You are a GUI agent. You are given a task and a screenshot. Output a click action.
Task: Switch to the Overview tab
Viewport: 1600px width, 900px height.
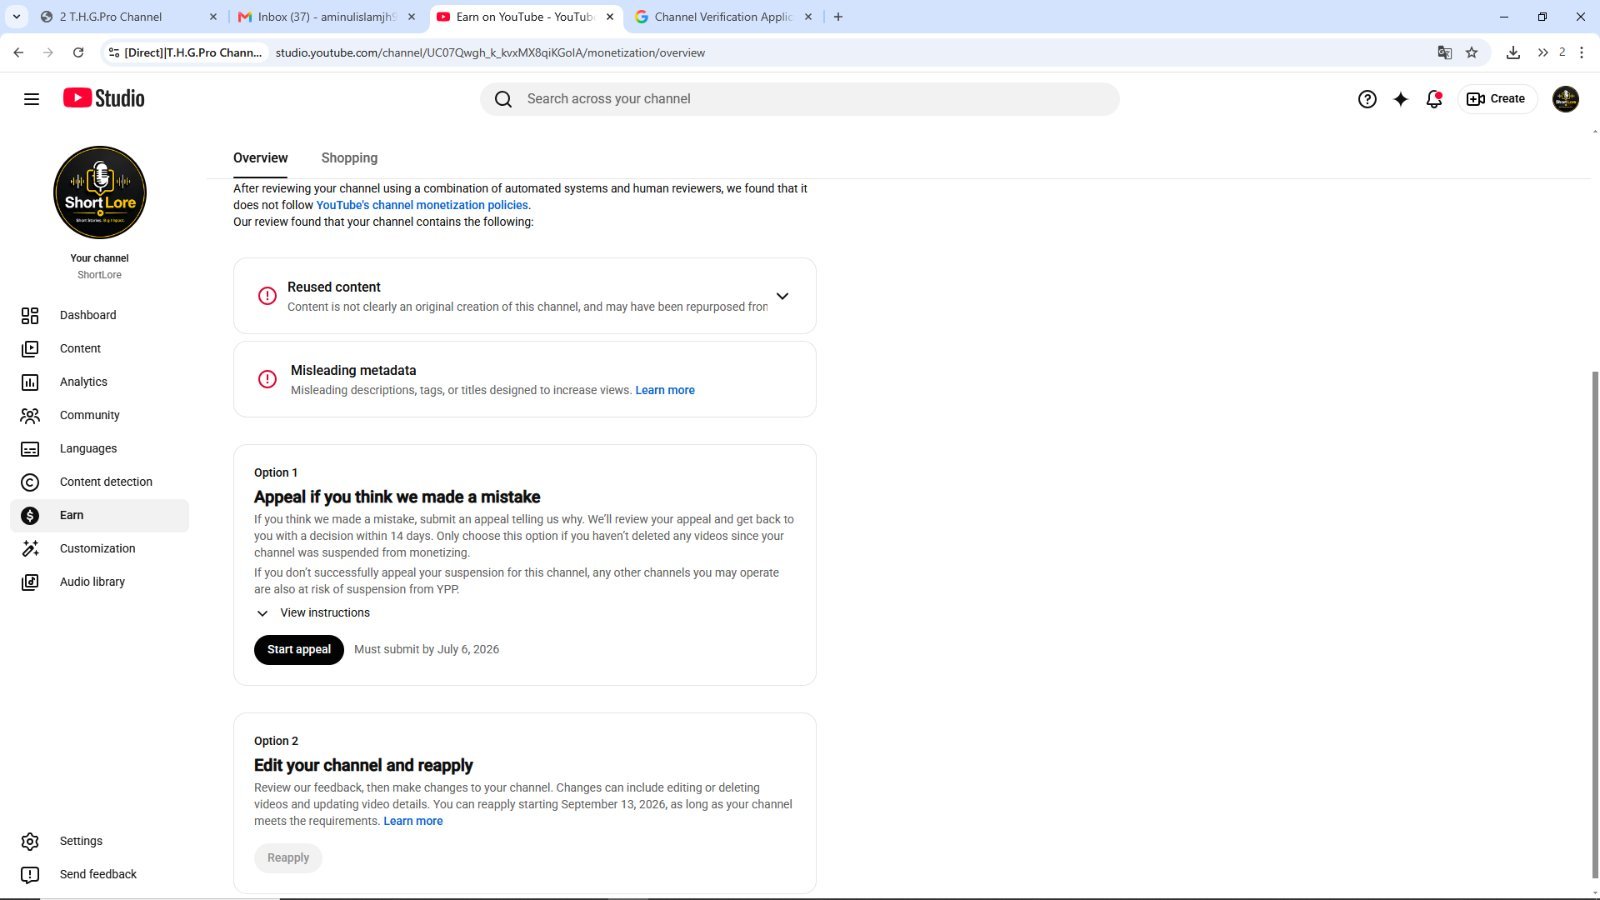pos(260,158)
